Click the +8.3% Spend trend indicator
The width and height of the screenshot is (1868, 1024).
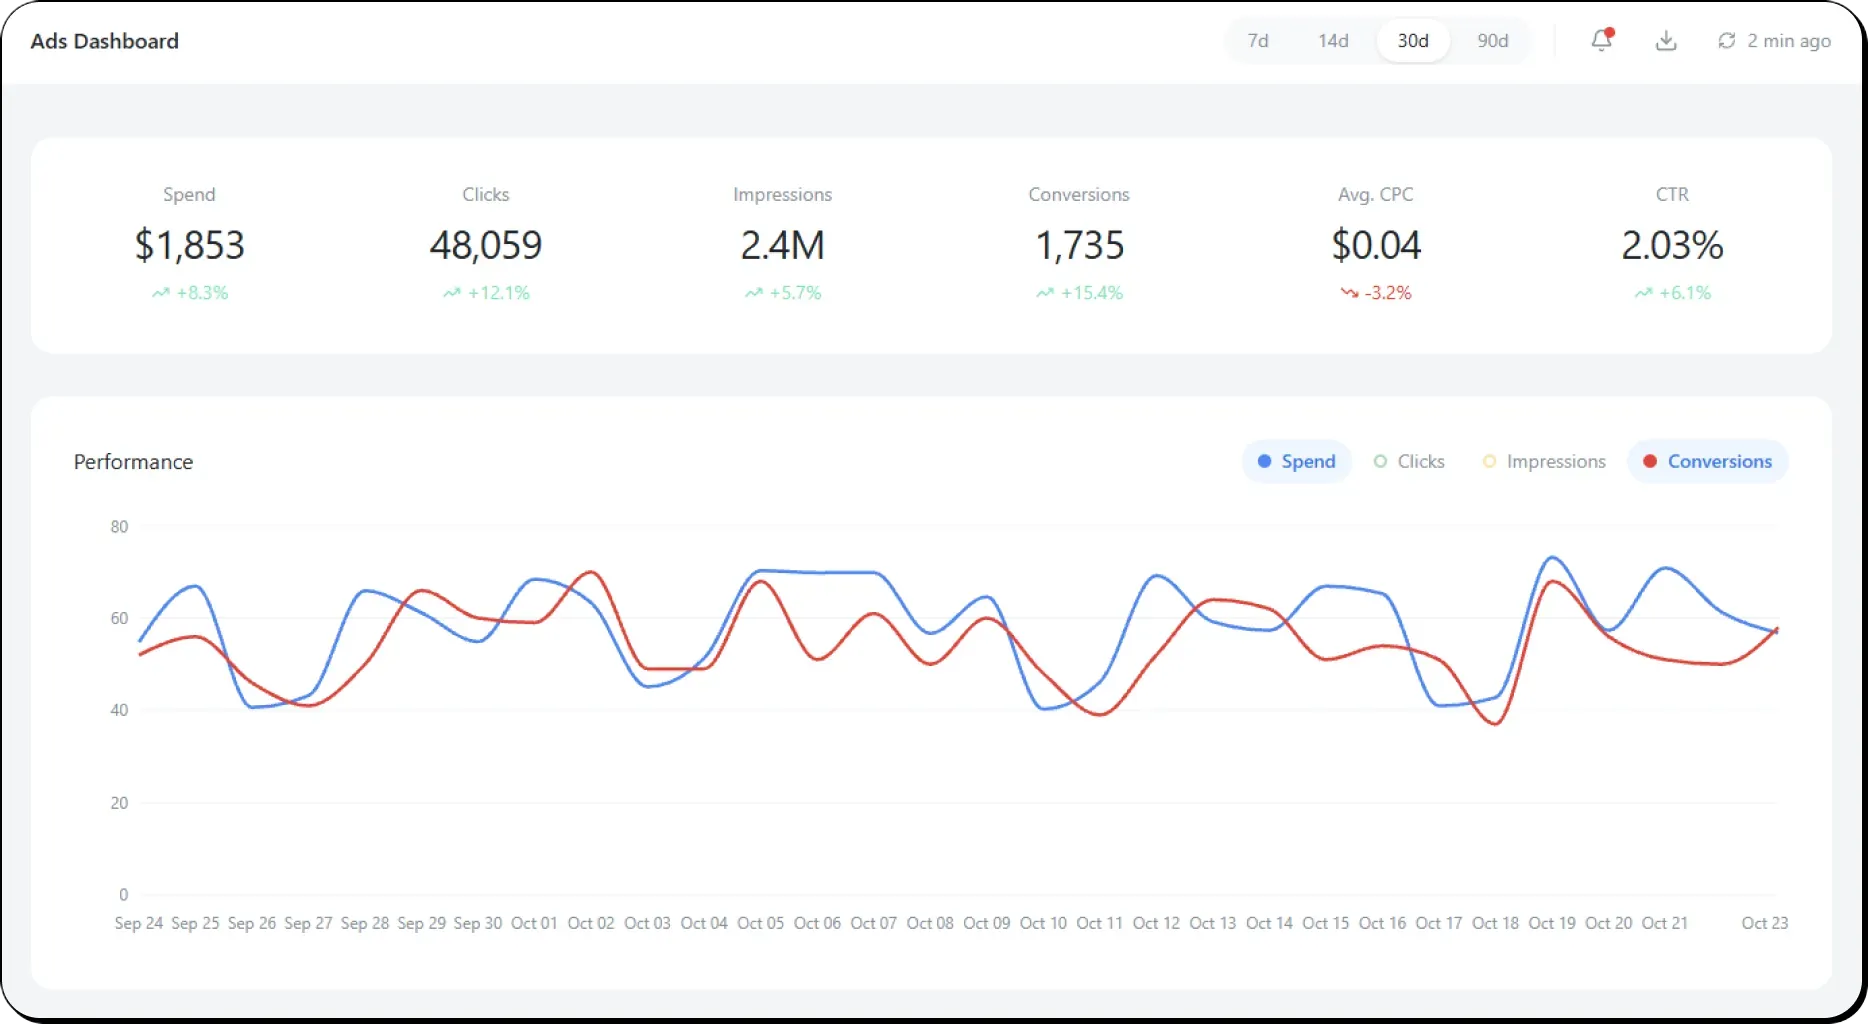click(190, 293)
